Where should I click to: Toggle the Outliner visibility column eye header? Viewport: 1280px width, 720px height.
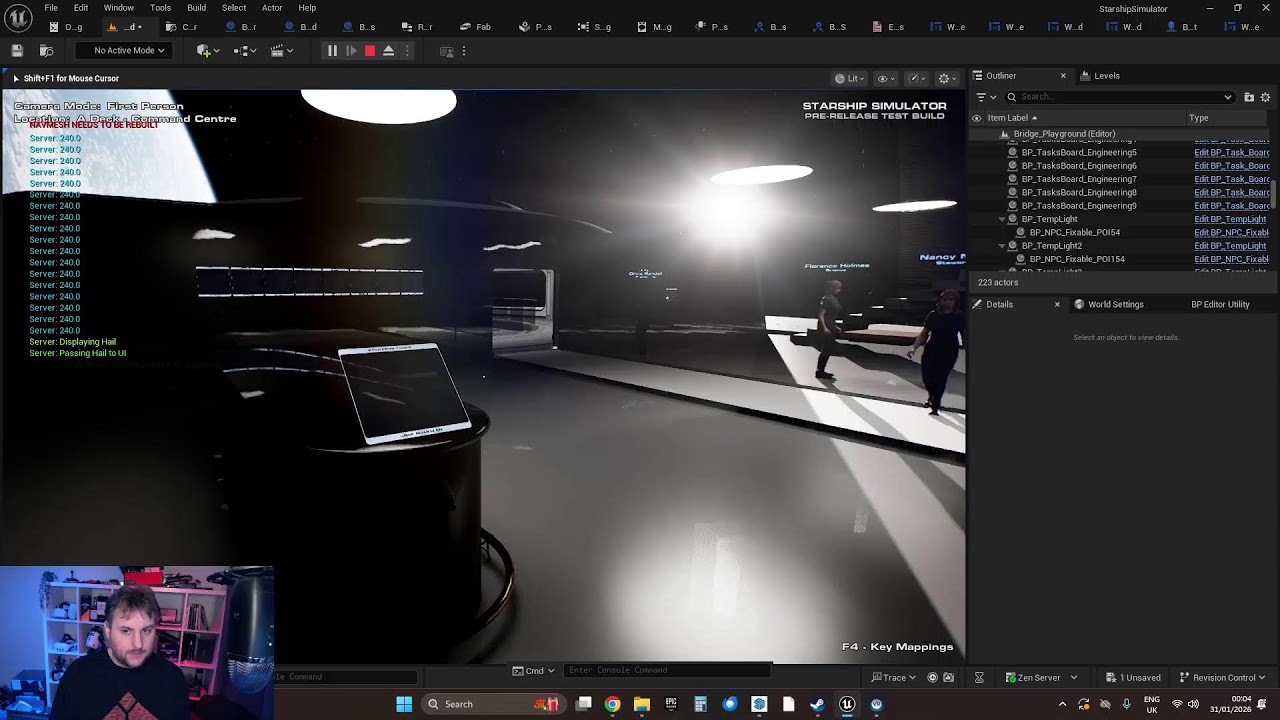(x=976, y=118)
